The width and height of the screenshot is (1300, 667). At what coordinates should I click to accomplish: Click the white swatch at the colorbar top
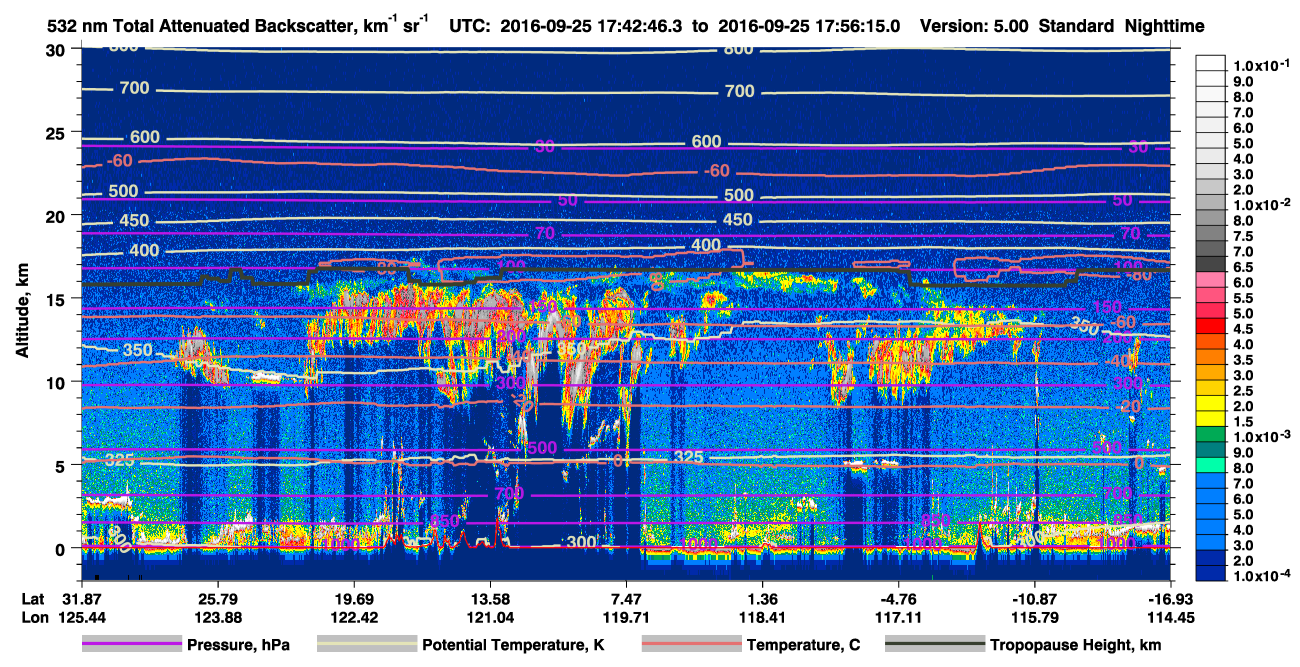[x=1210, y=62]
